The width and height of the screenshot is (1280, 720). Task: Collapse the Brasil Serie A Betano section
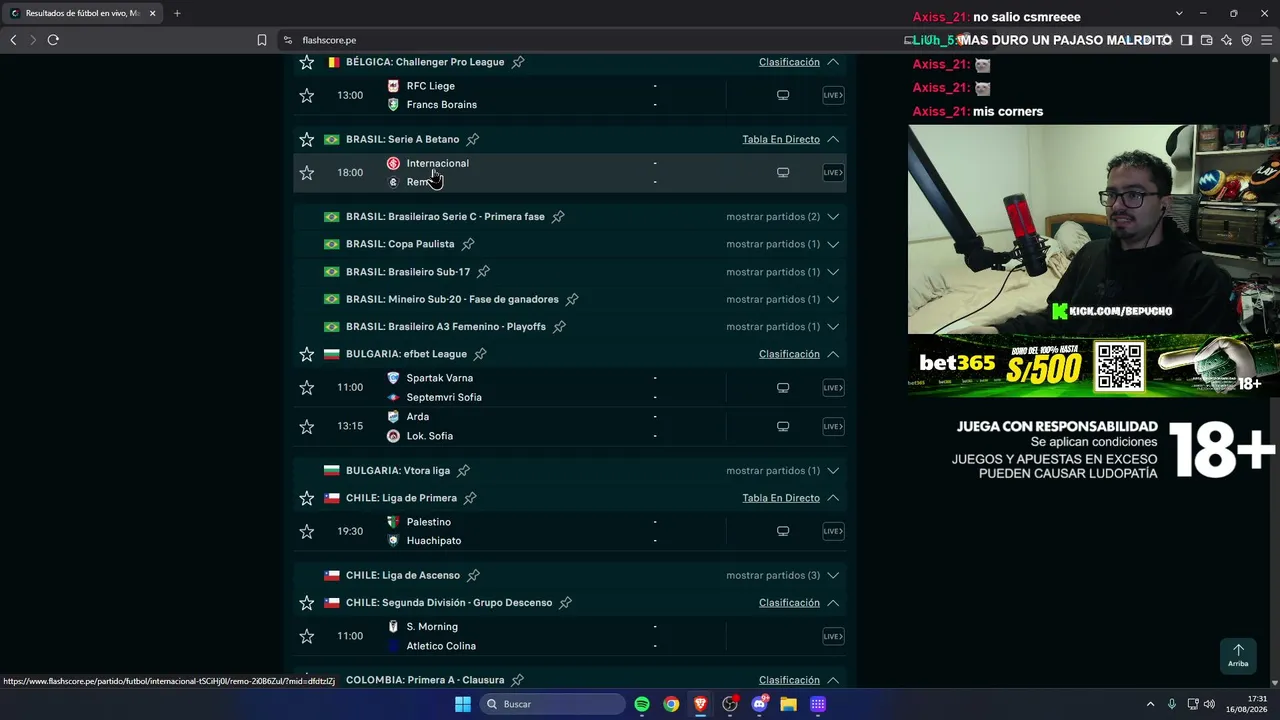833,139
